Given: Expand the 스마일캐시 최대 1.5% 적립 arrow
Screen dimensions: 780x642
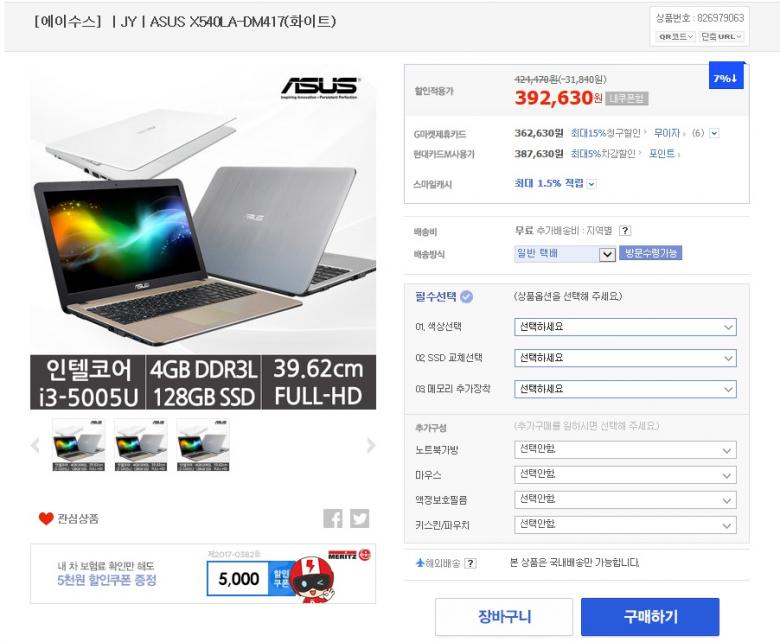Looking at the screenshot, I should (591, 184).
